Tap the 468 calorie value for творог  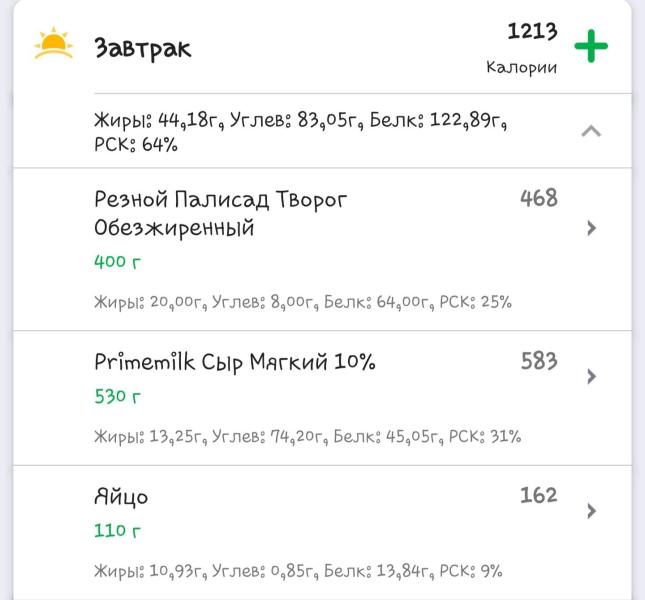(539, 198)
